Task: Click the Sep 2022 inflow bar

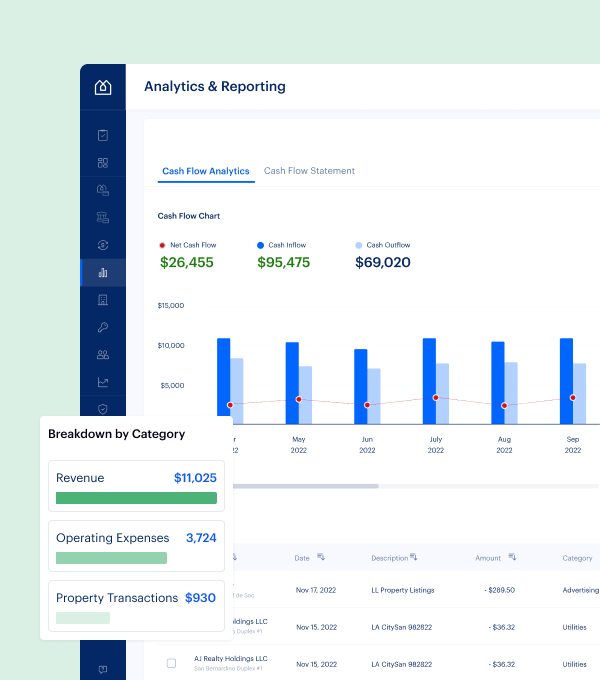Action: (566, 381)
